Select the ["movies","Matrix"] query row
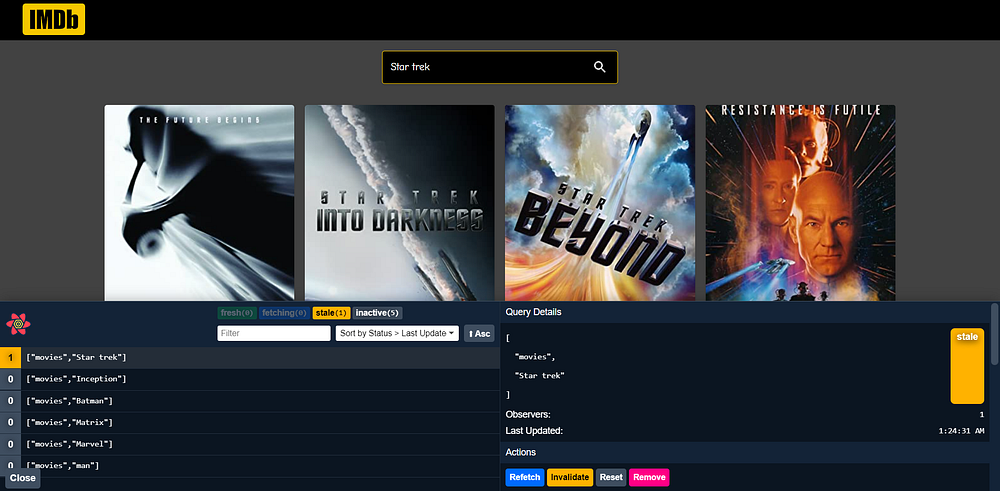Viewport: 1000px width, 491px height. click(x=250, y=423)
